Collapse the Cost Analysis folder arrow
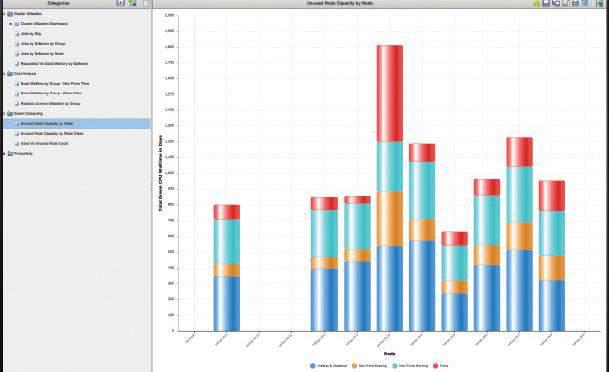The width and height of the screenshot is (609, 372). pos(4,74)
